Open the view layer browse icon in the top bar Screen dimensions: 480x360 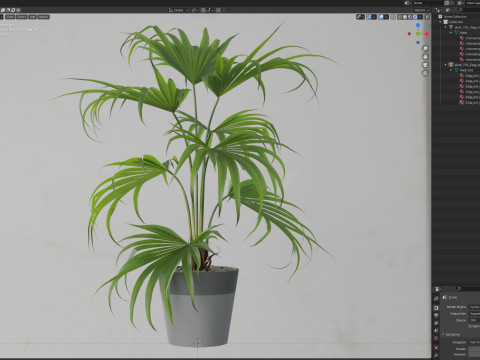tap(460, 3)
